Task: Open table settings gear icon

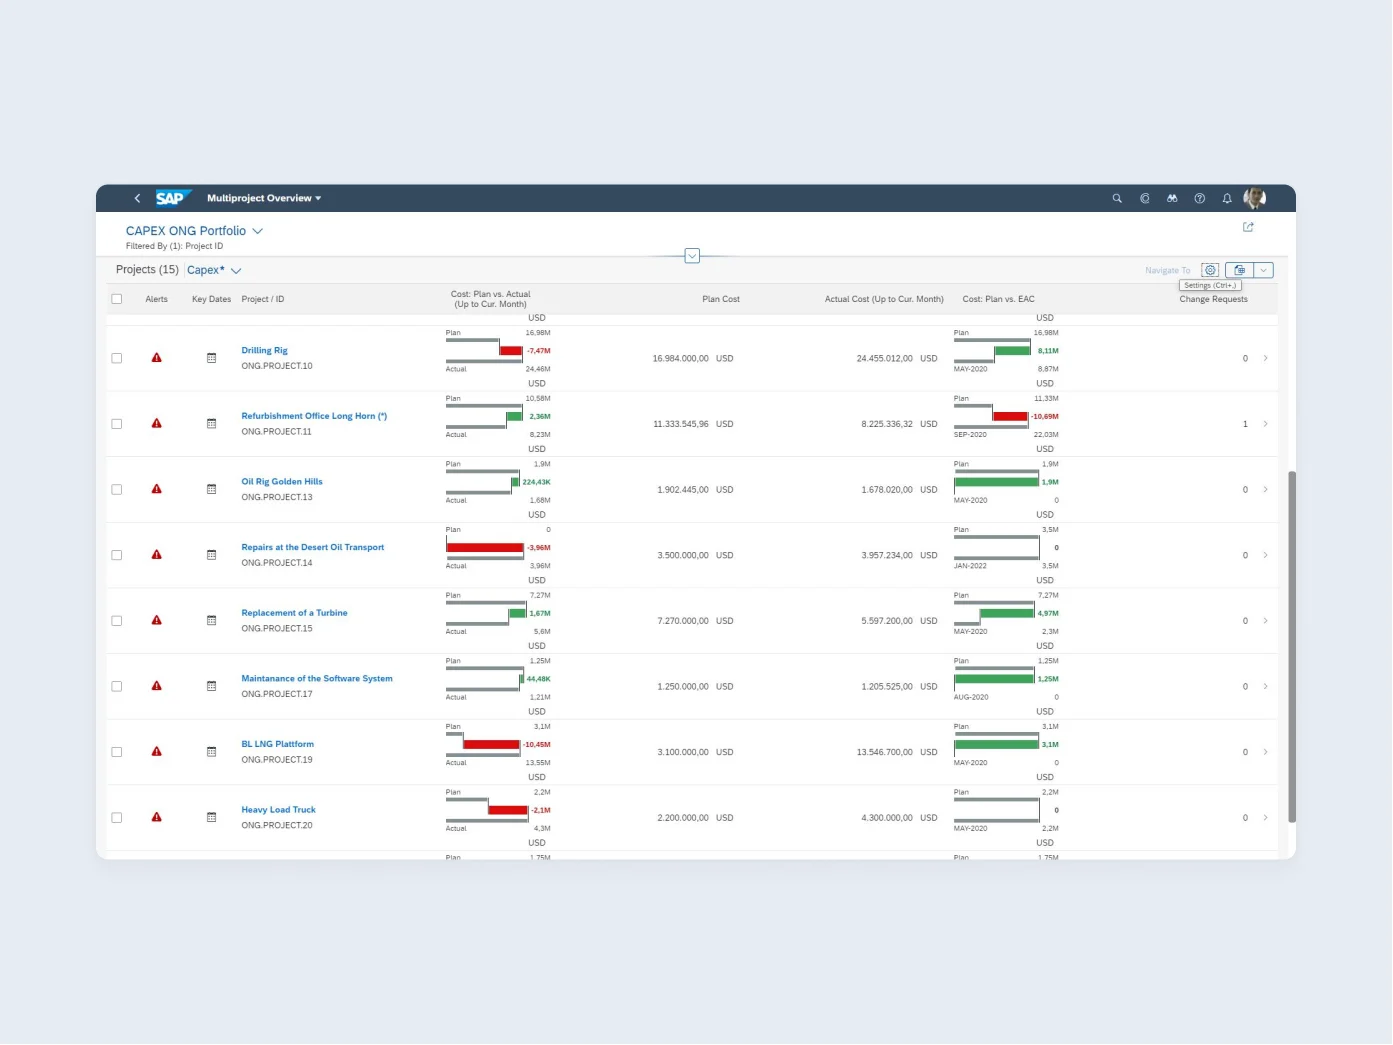Action: click(x=1210, y=270)
